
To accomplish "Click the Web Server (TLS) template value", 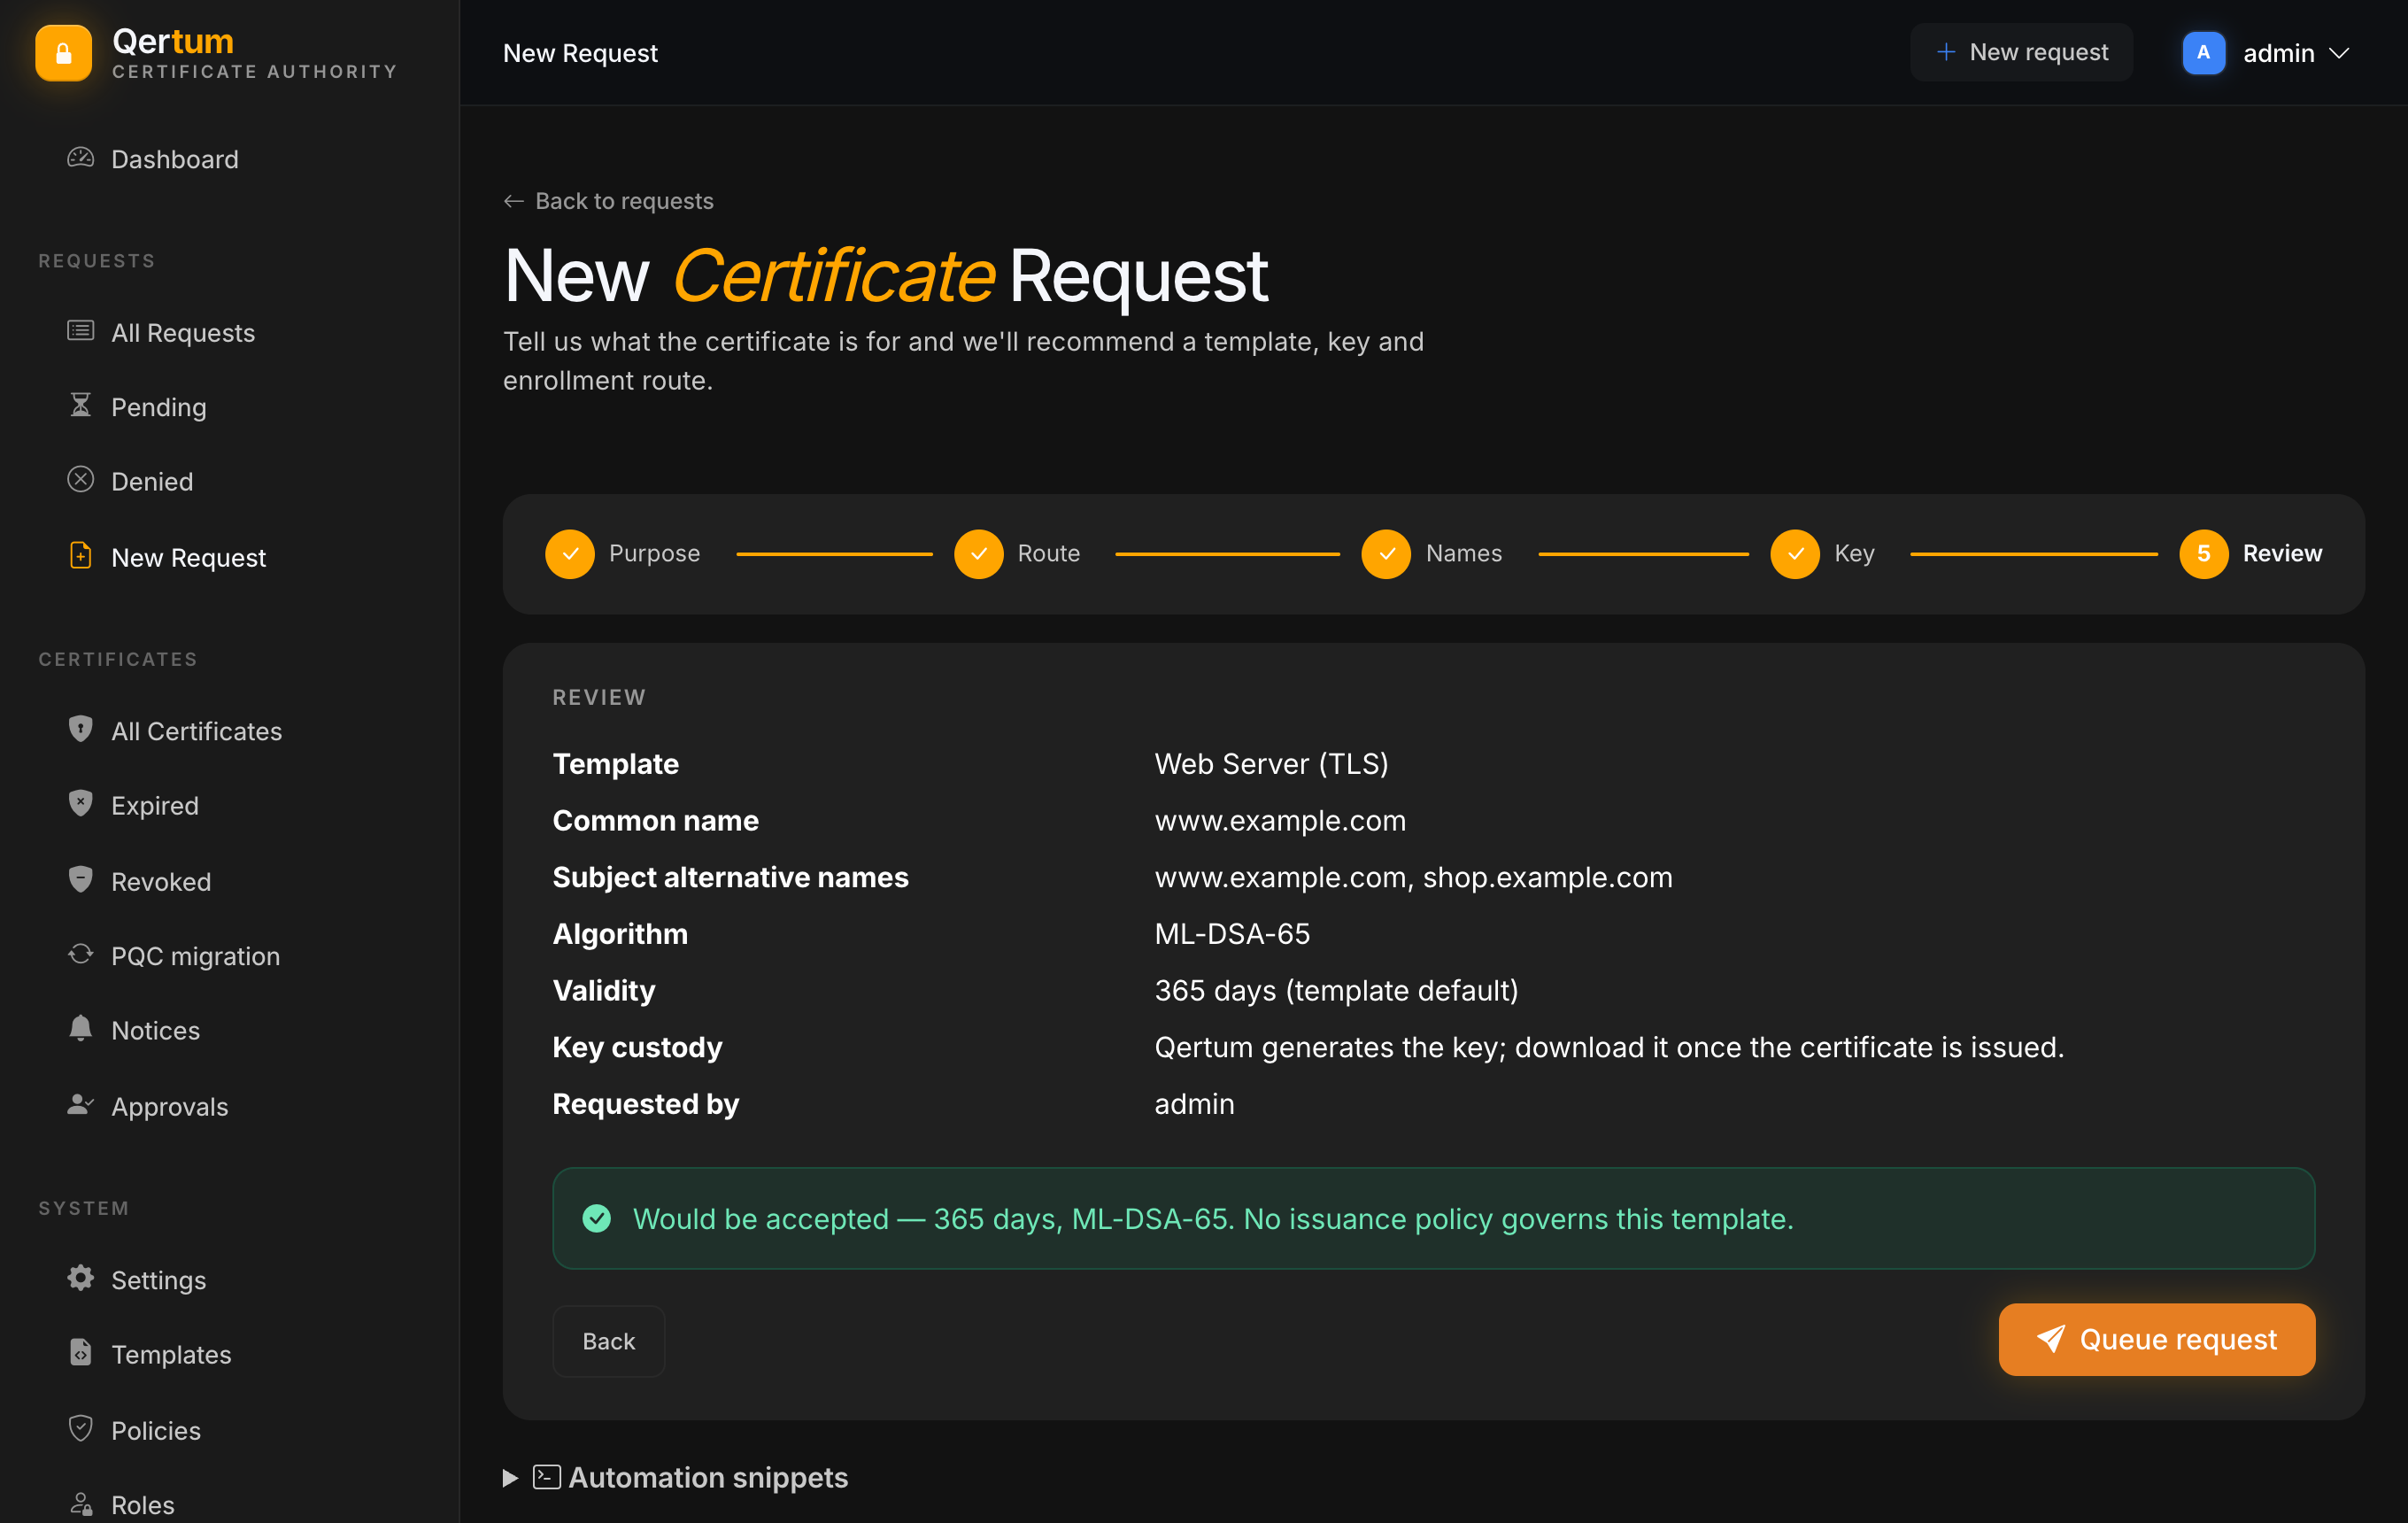I will tap(1271, 763).
